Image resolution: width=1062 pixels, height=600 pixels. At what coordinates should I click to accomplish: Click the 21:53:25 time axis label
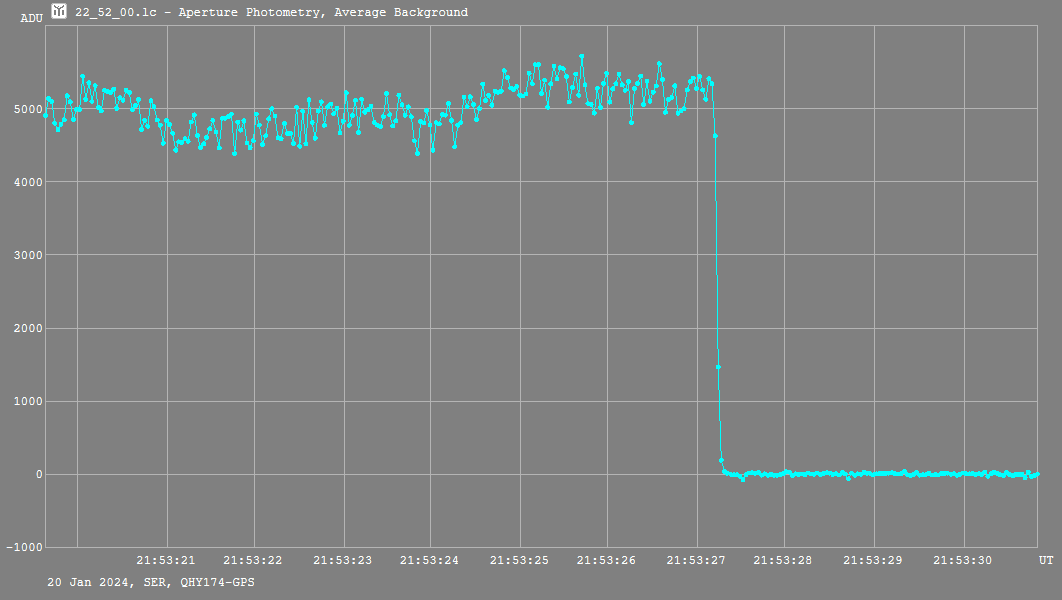click(x=519, y=561)
